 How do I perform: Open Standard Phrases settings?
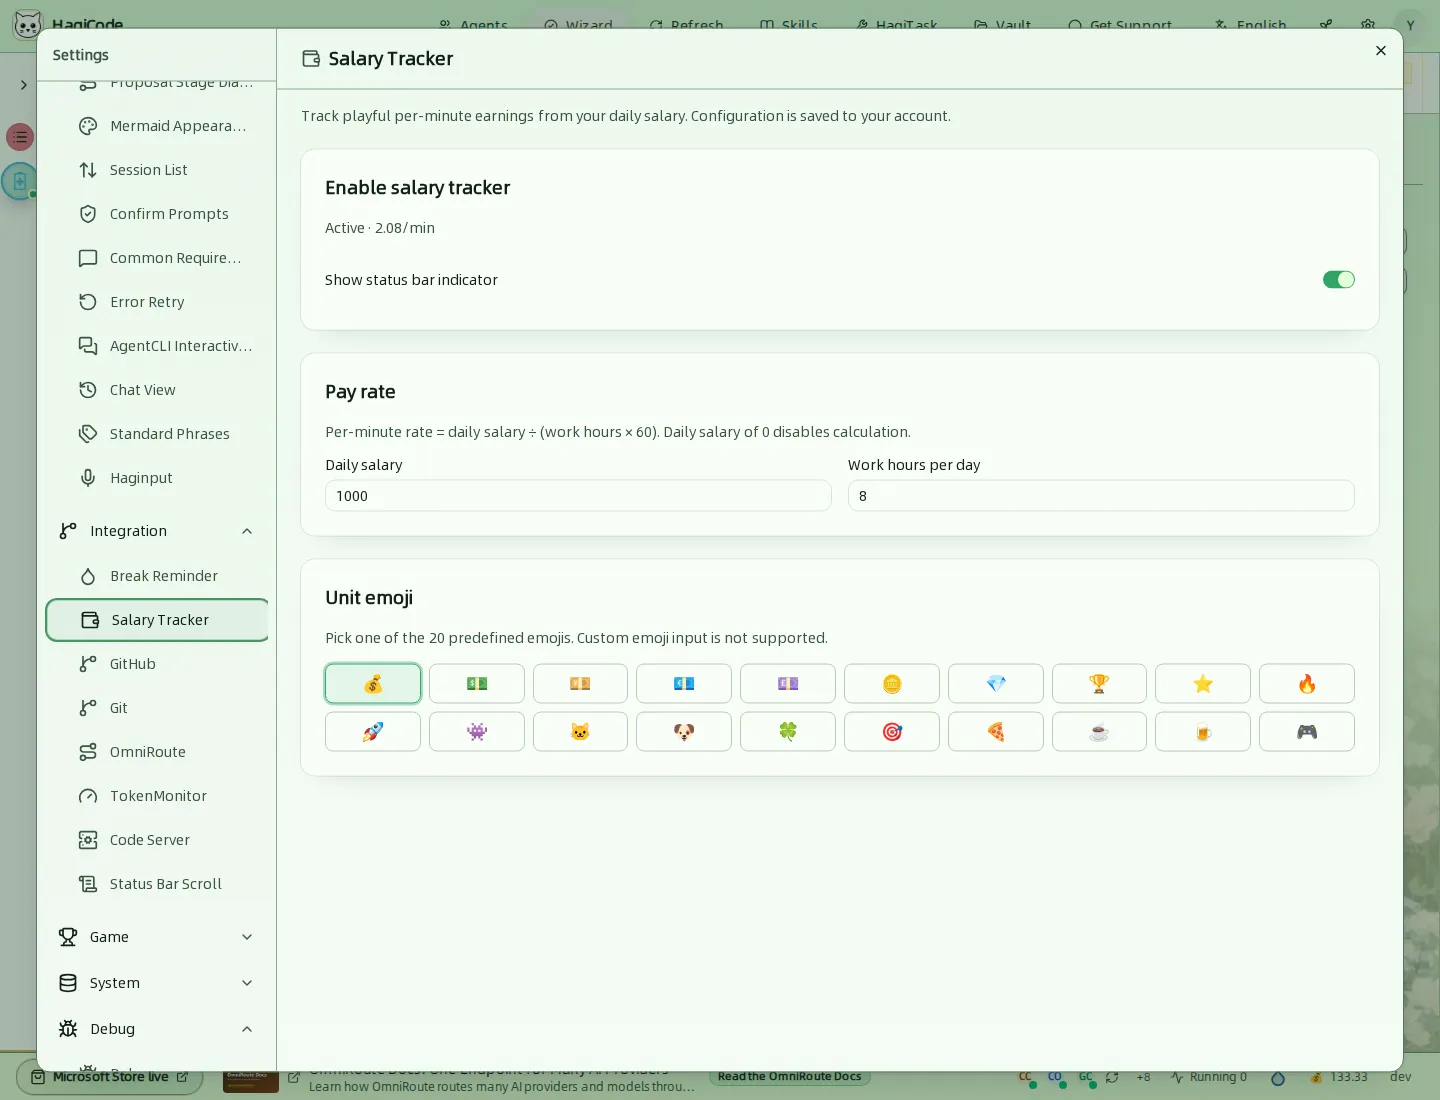coord(157,434)
